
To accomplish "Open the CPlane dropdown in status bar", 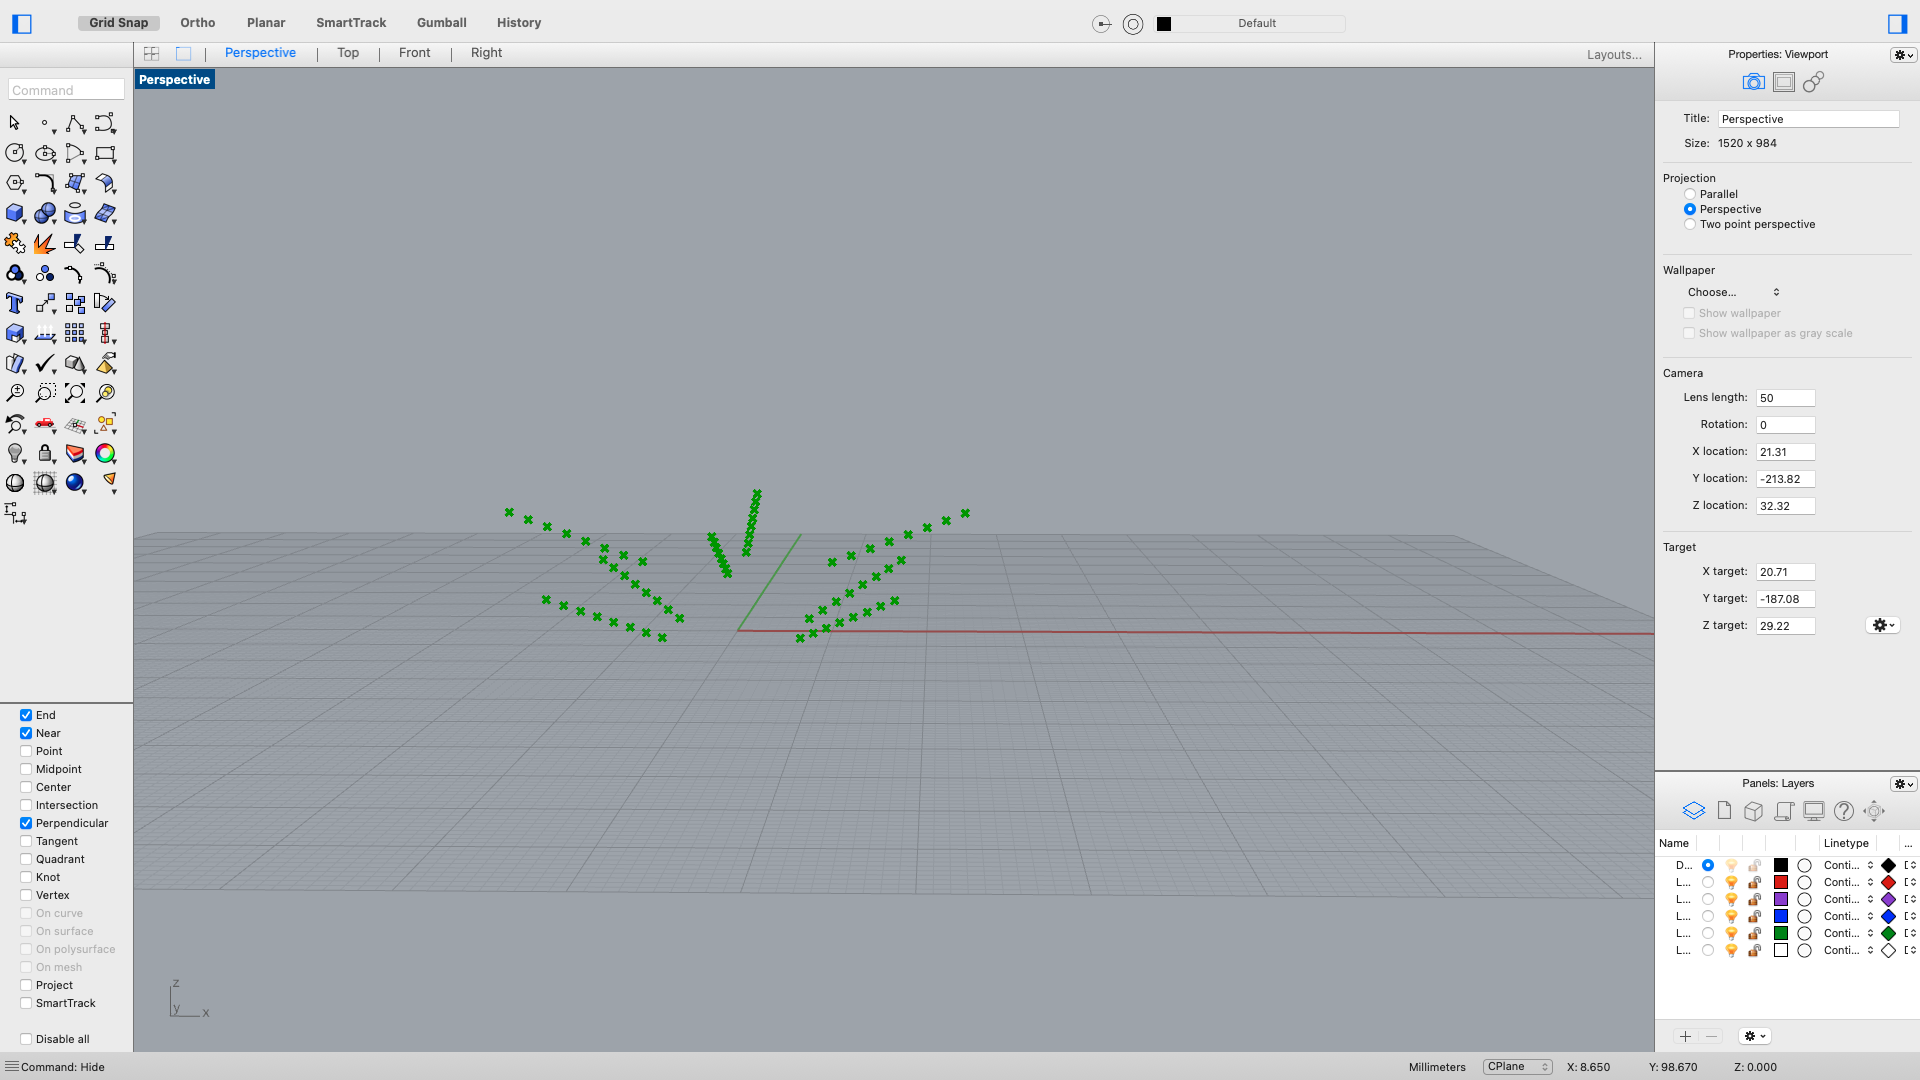I will [1517, 1067].
